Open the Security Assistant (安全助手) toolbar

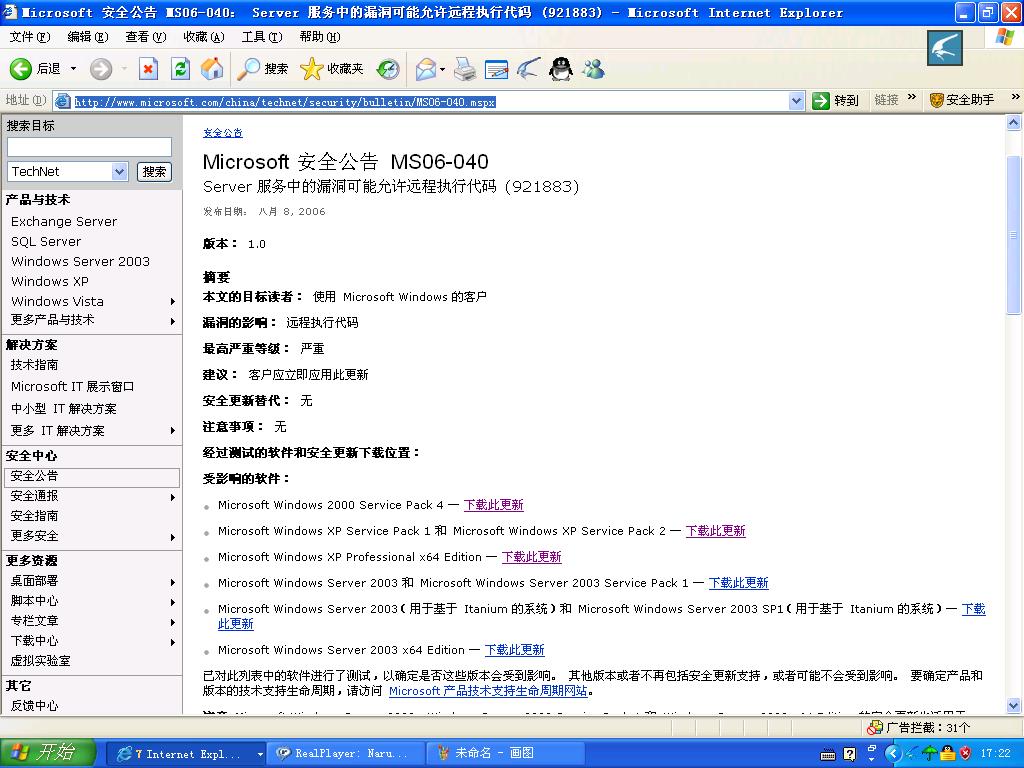pyautogui.click(x=961, y=100)
